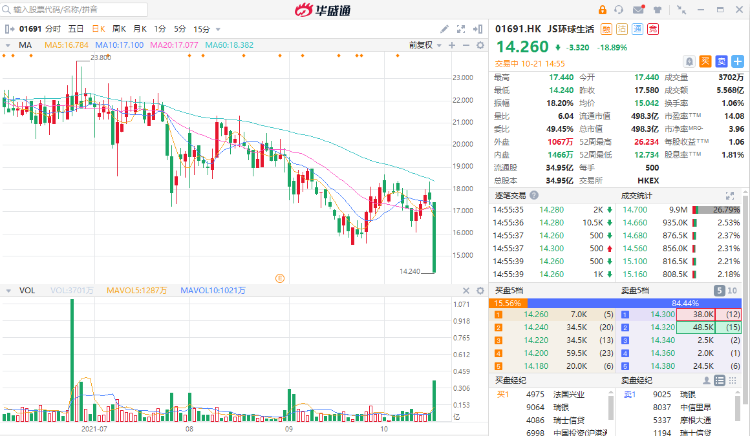Open the skin theme shirt icon
Screen dimensions: 750x436
point(658,10)
